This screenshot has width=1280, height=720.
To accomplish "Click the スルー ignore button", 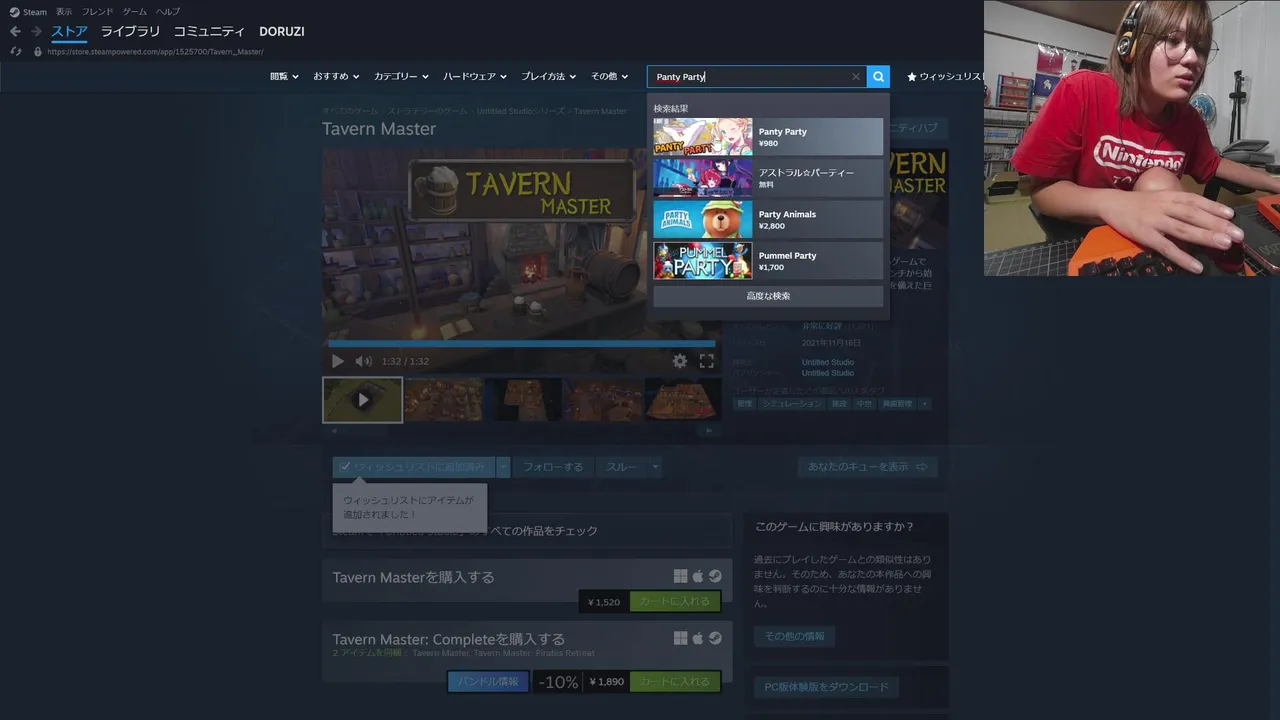I will pos(621,467).
